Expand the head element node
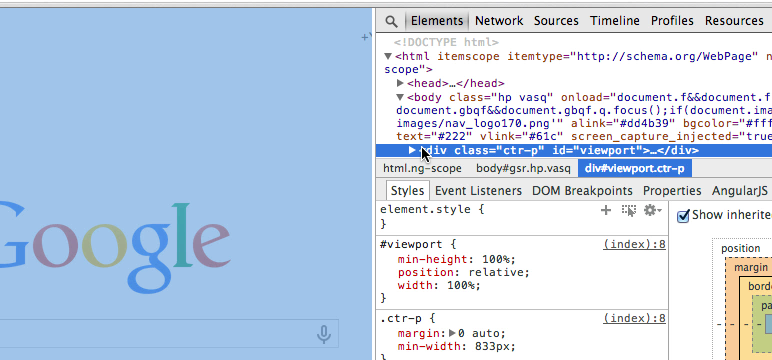 pyautogui.click(x=400, y=83)
